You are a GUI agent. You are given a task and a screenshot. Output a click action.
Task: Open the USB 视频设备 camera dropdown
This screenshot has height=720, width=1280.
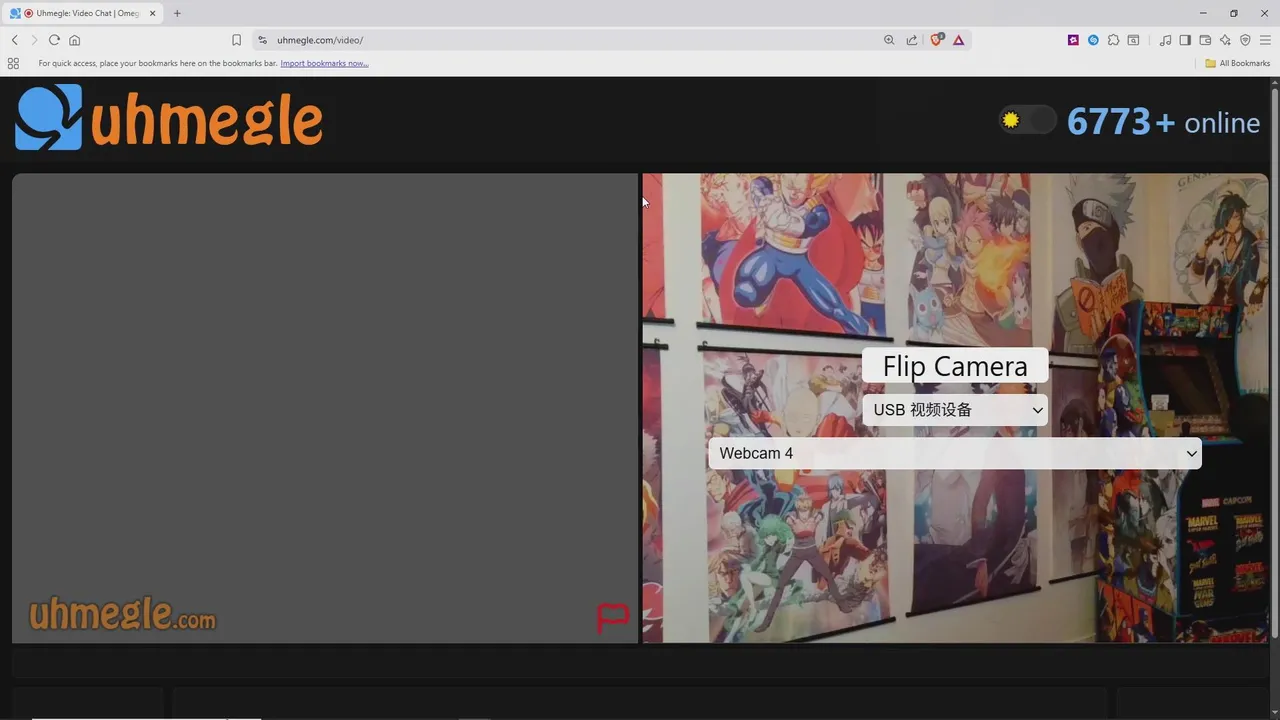pyautogui.click(x=955, y=410)
